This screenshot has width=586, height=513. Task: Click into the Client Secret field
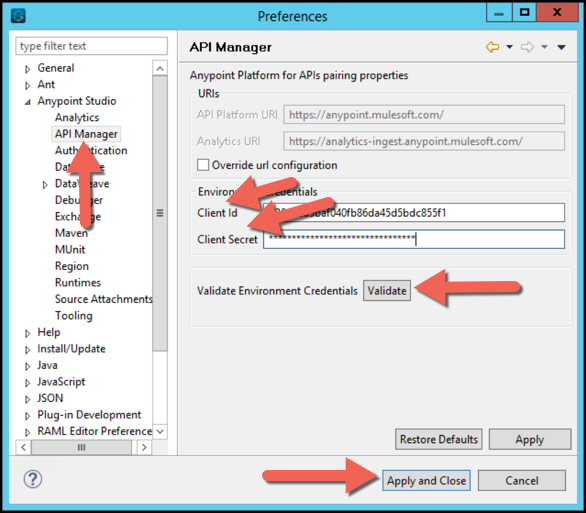coord(414,239)
